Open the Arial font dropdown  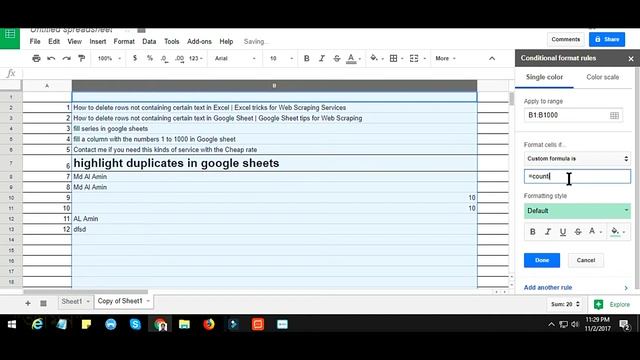(235, 58)
